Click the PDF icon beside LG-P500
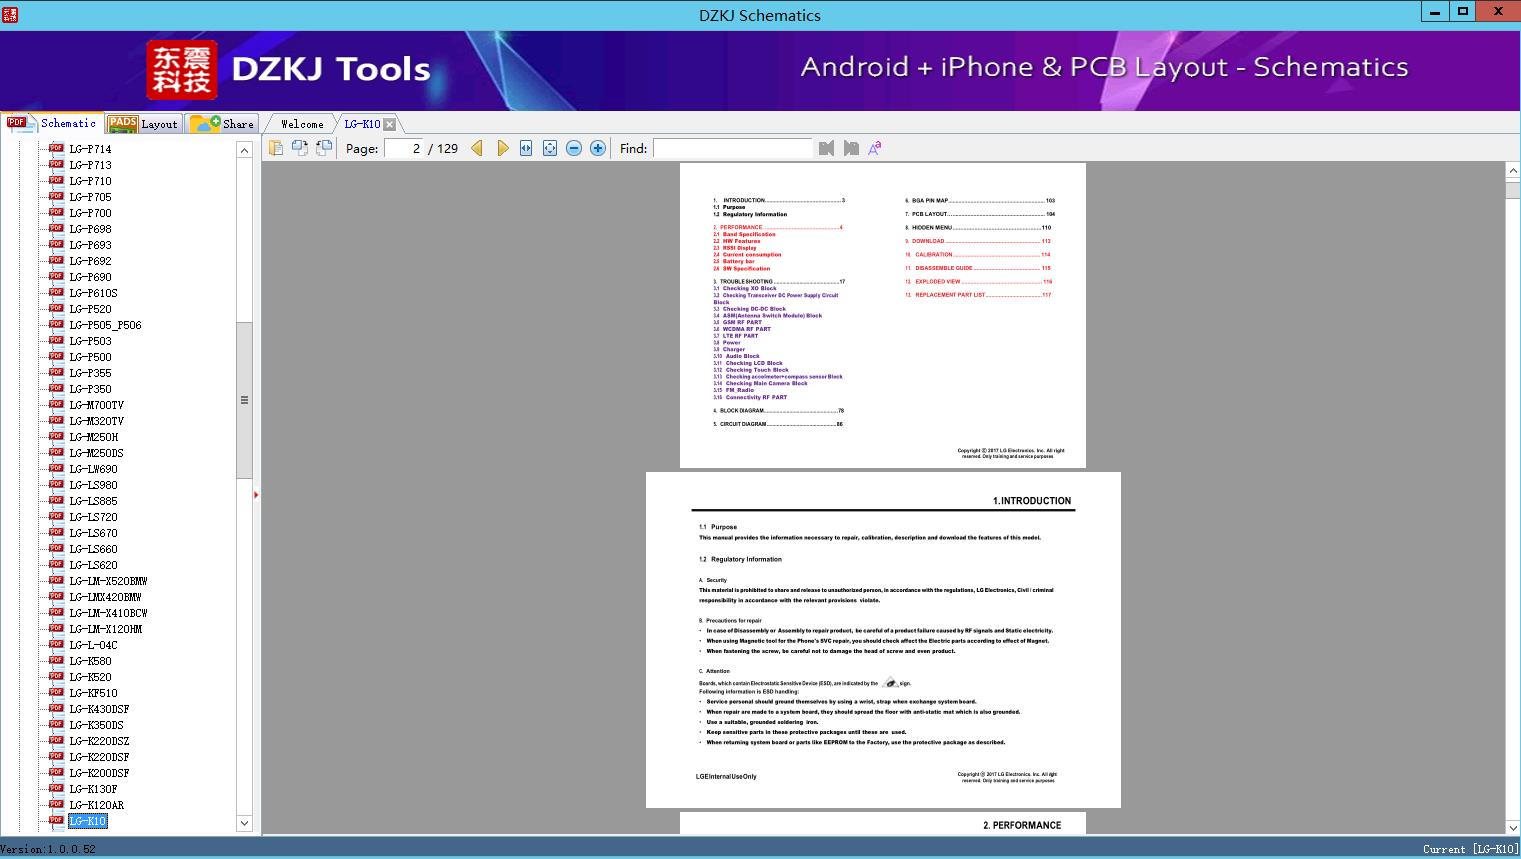The height and width of the screenshot is (859, 1521). point(57,356)
